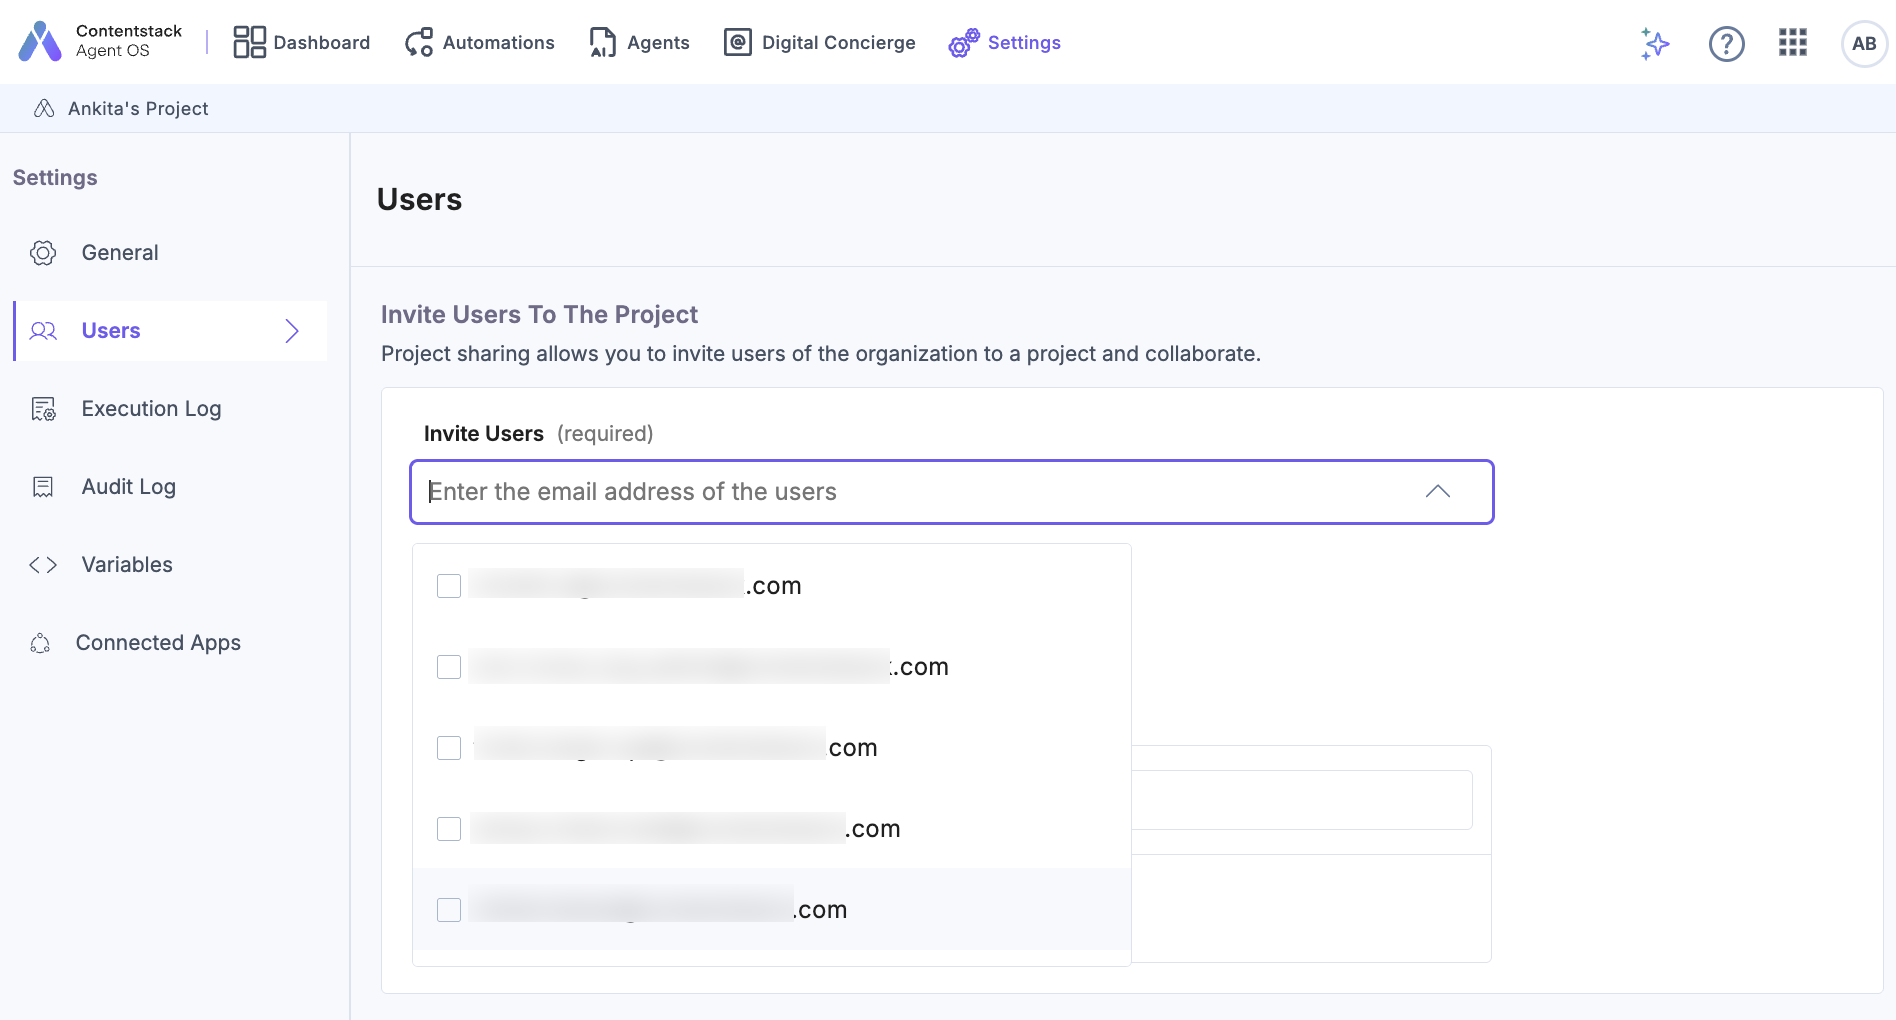Collapse the Invite Users dropdown arrow
The image size is (1896, 1020).
tap(1437, 491)
